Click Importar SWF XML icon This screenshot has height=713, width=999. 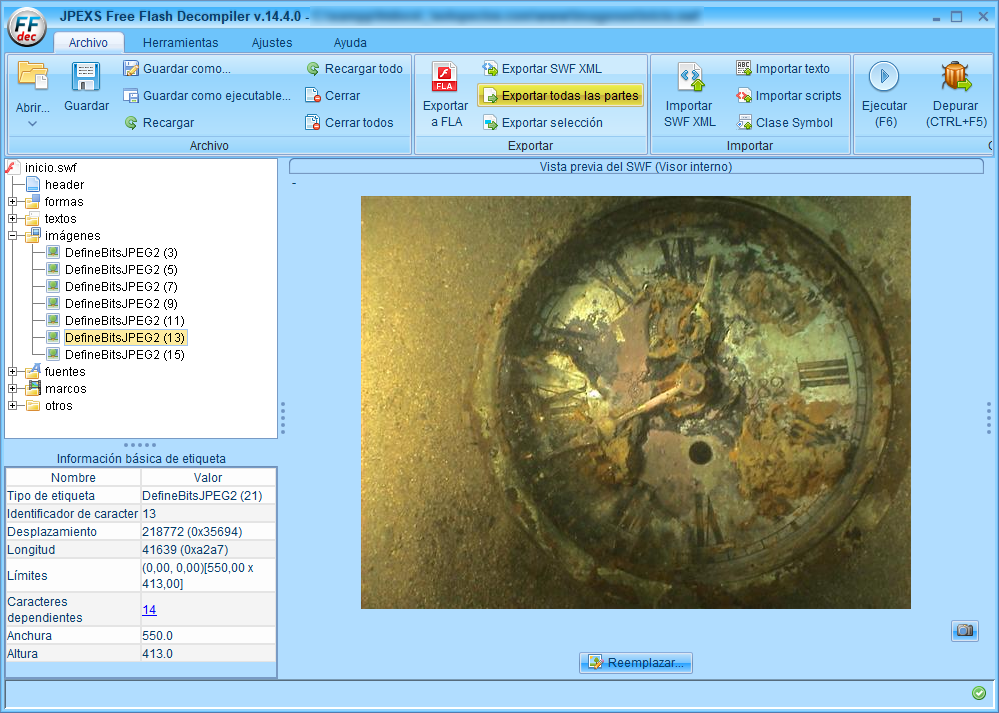click(689, 78)
